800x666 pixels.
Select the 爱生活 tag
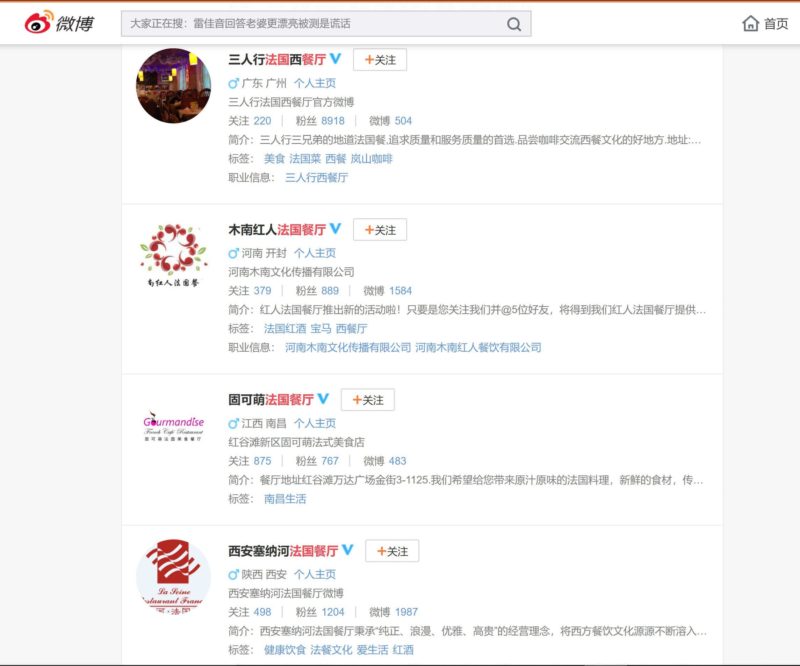click(x=372, y=650)
